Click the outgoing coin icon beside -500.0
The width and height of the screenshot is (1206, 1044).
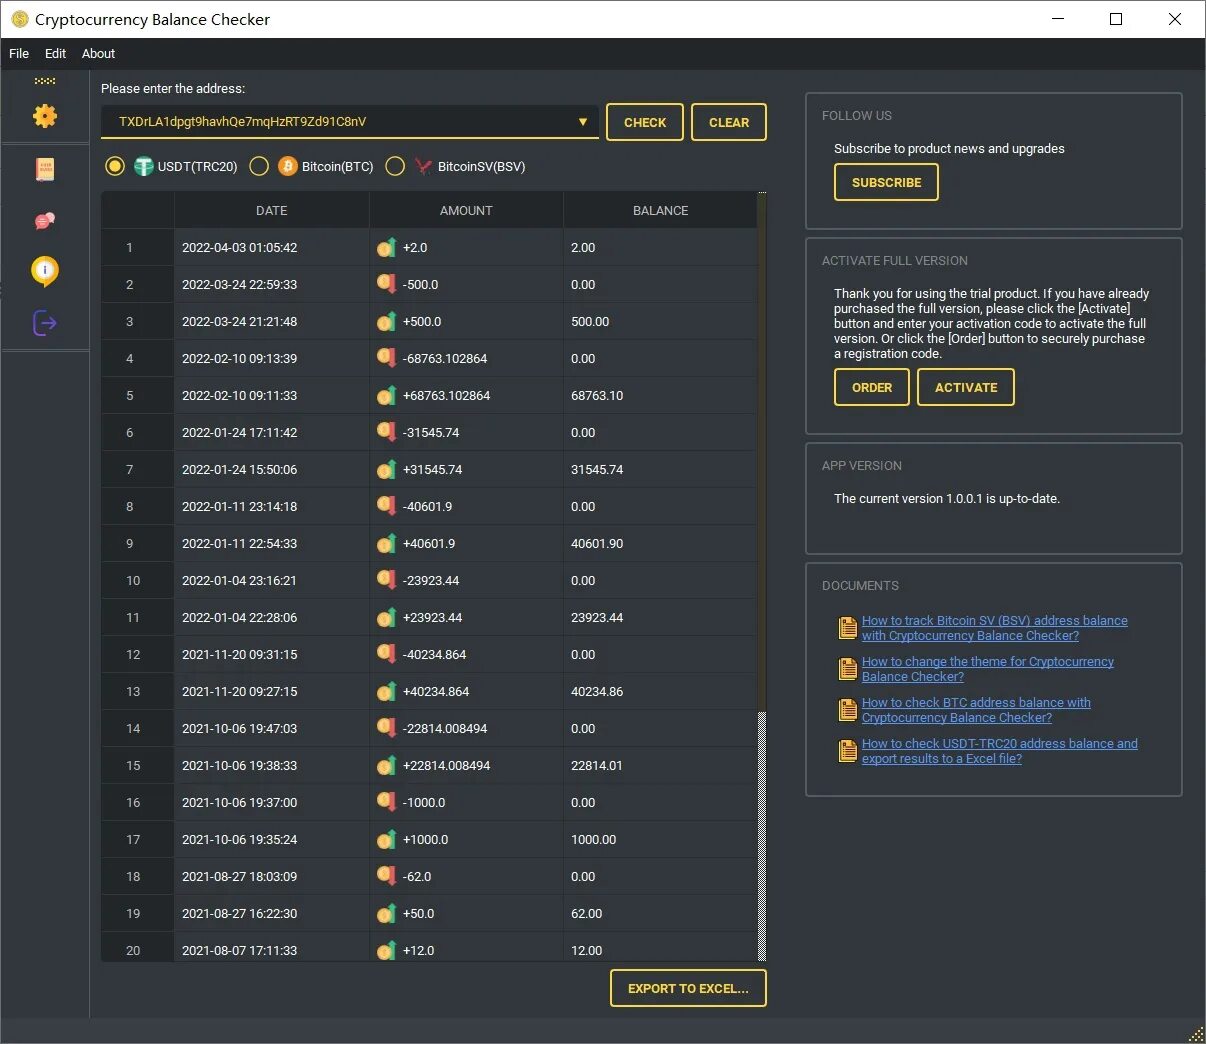(386, 284)
